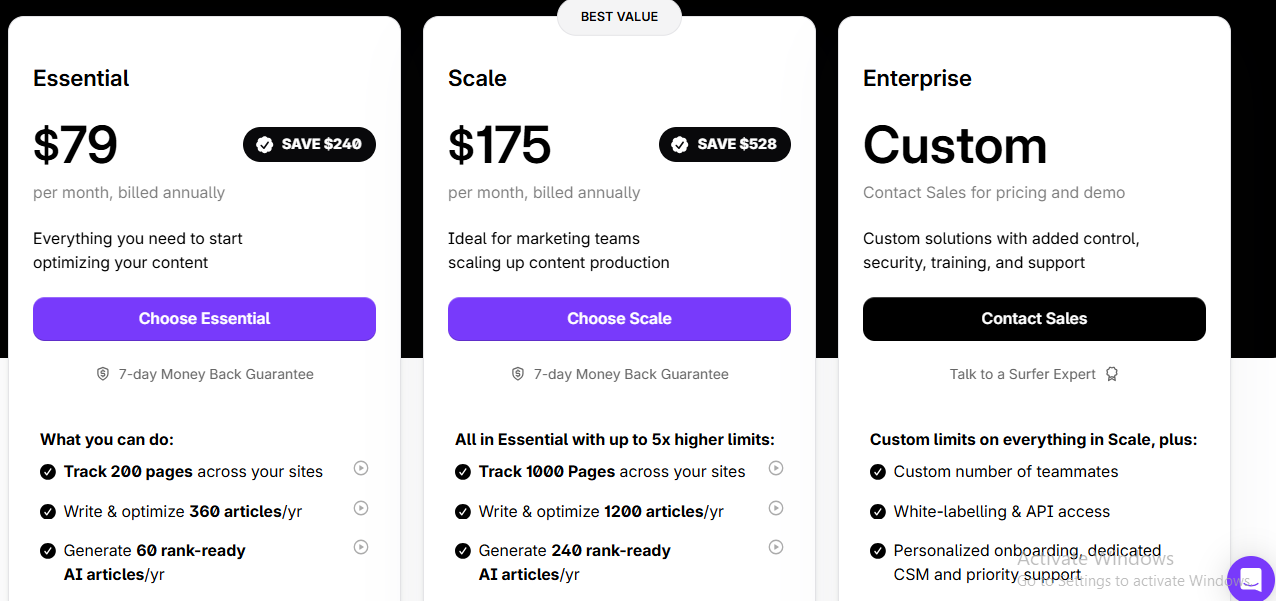Play video for 60 rank-ready AI articles
Screen dimensions: 1276x601
point(361,547)
